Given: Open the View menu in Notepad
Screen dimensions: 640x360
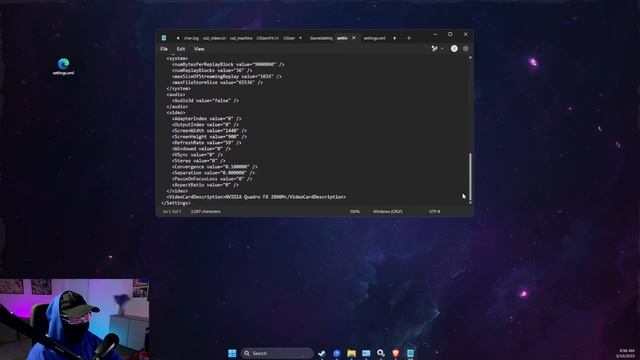Looking at the screenshot, I should point(199,49).
